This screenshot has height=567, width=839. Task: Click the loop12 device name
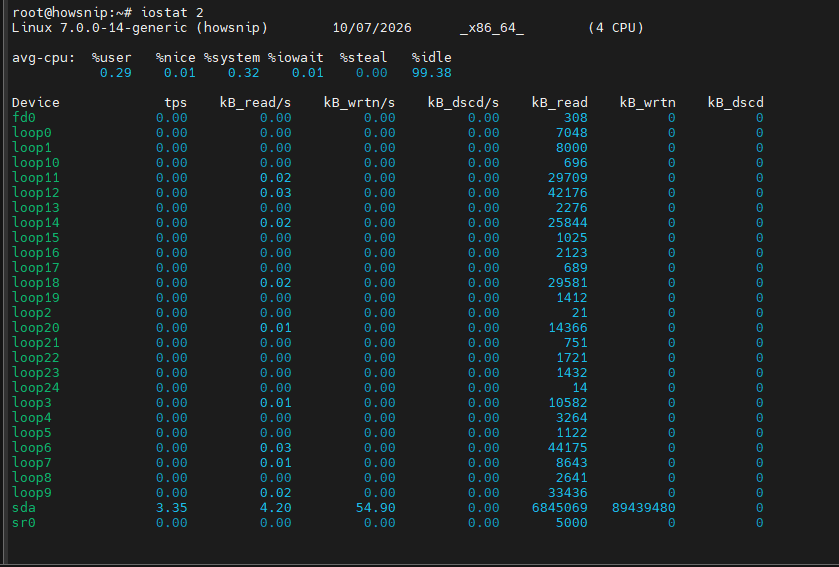(36, 193)
